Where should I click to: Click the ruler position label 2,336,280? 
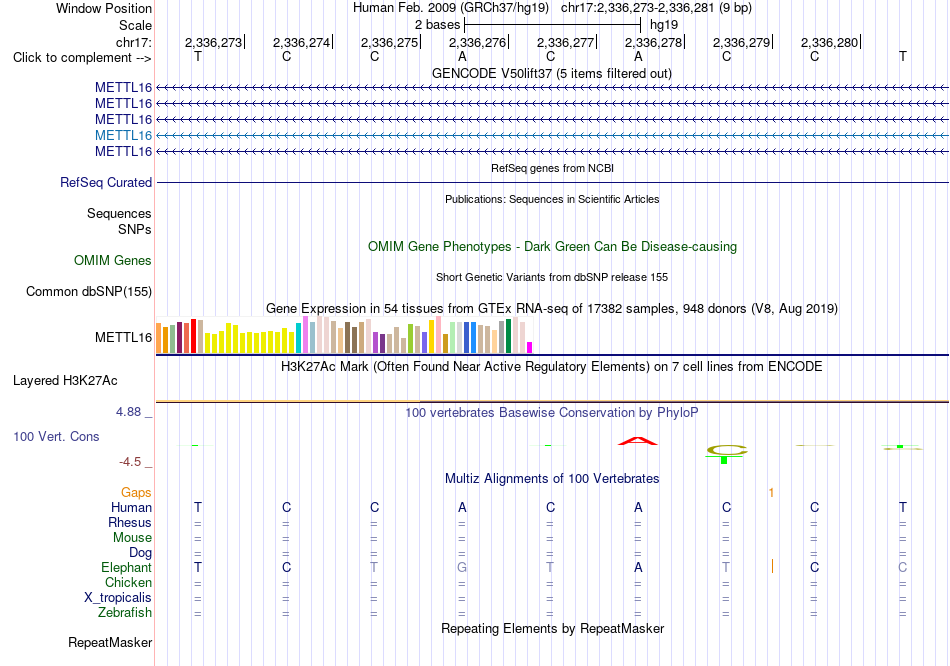[829, 42]
